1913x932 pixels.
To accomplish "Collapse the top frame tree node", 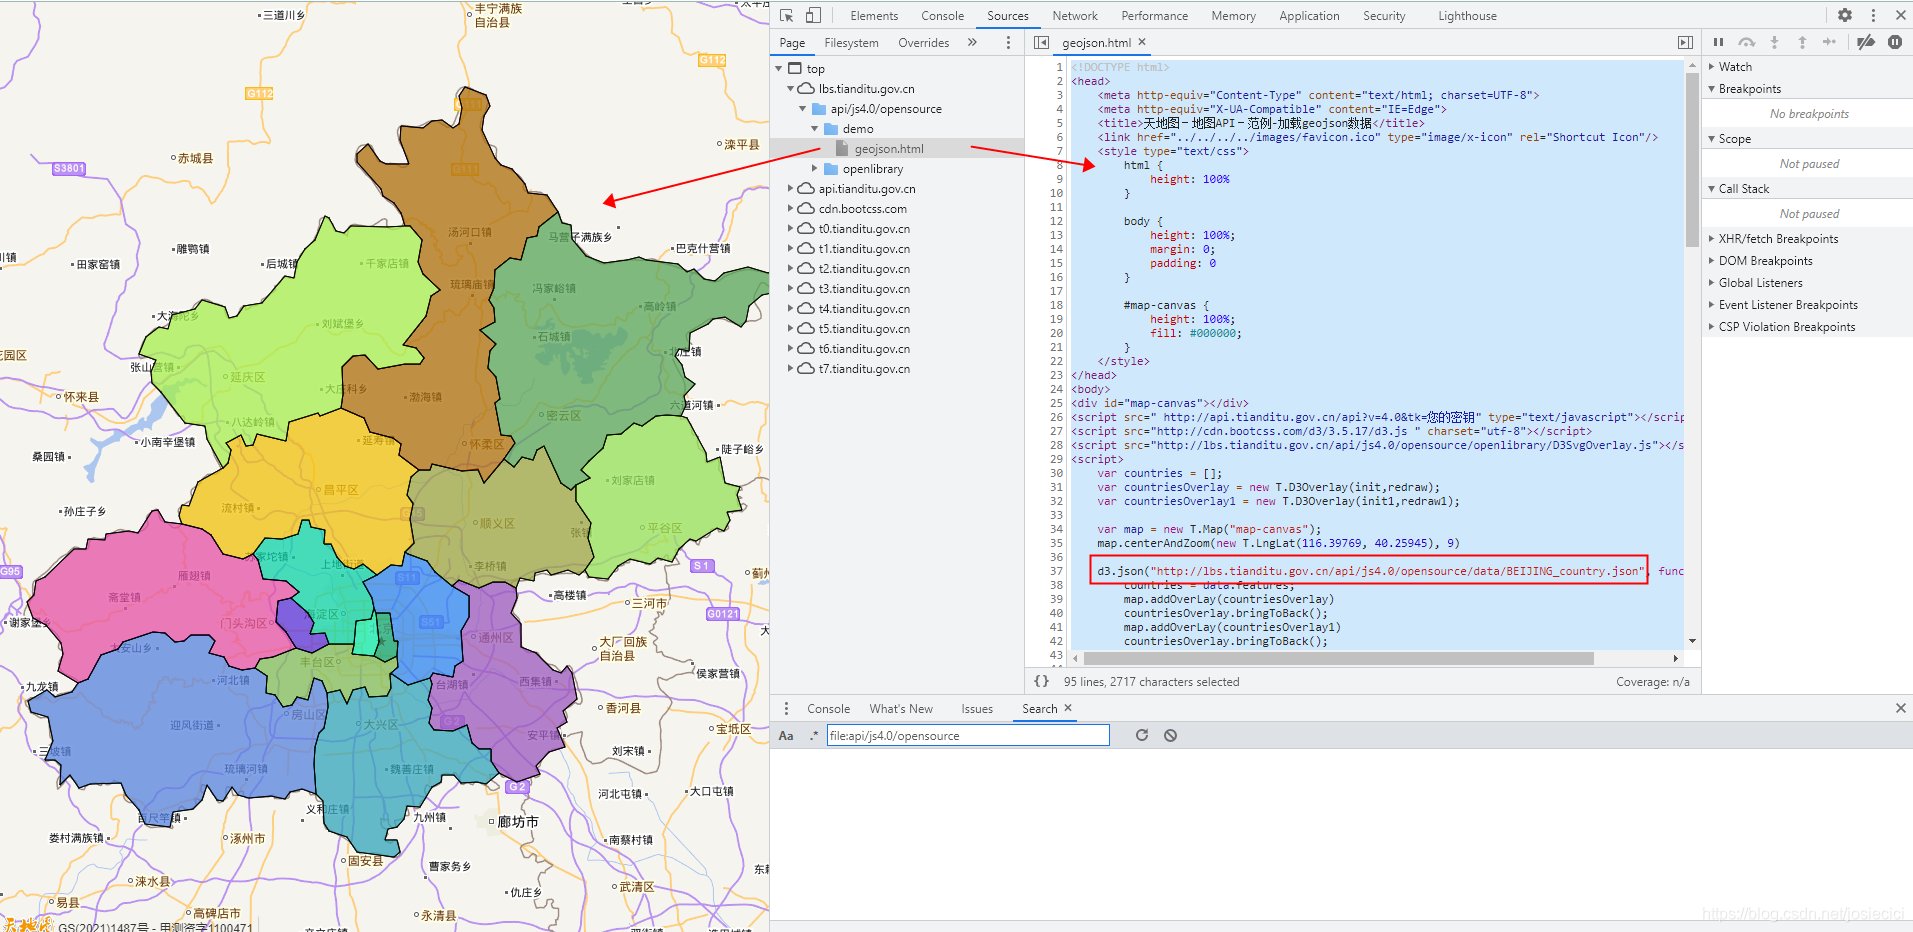I will click(779, 69).
